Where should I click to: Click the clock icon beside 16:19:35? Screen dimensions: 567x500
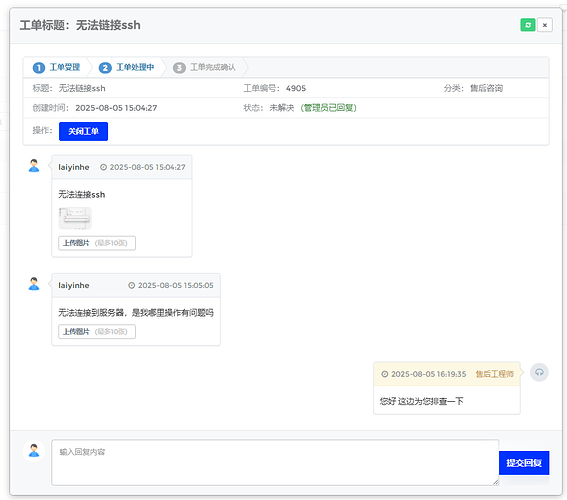click(x=385, y=374)
